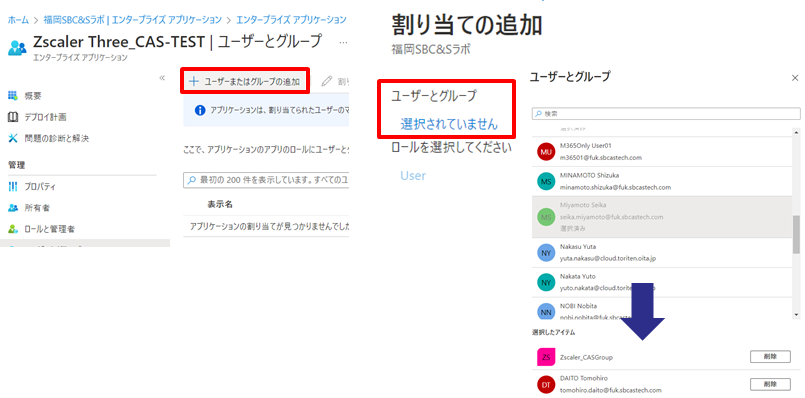
Task: Open 問題の診断と解決 in the sidebar
Action: coord(57,138)
